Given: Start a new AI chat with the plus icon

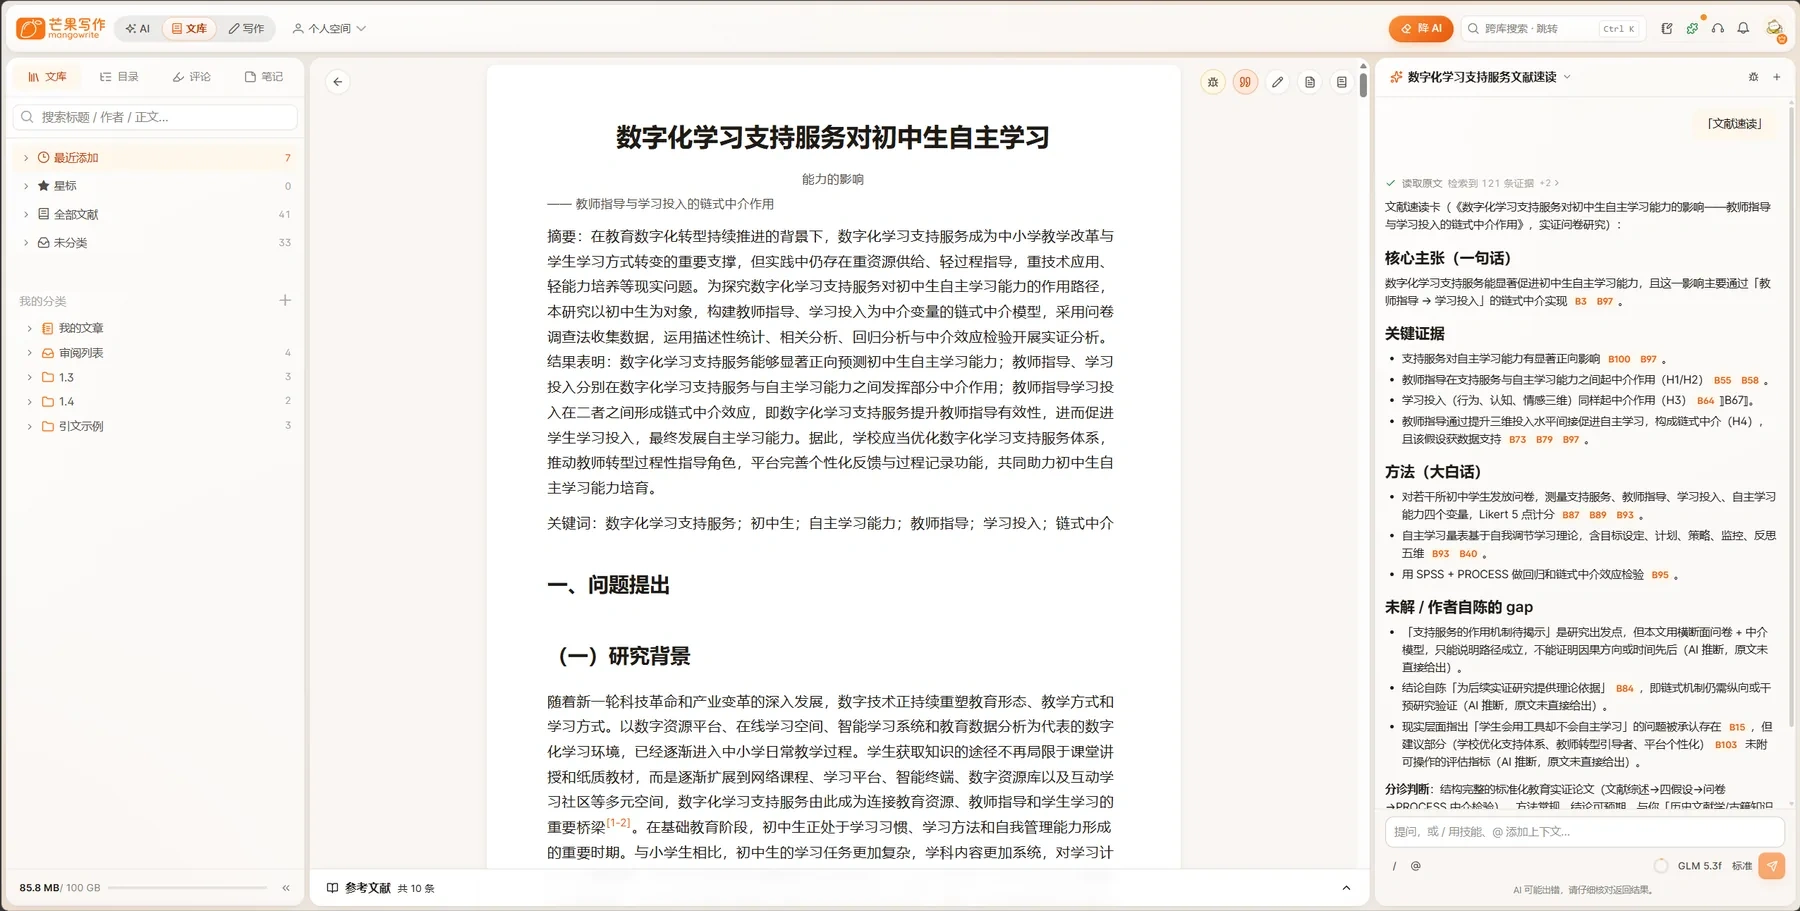Looking at the screenshot, I should tap(1777, 77).
